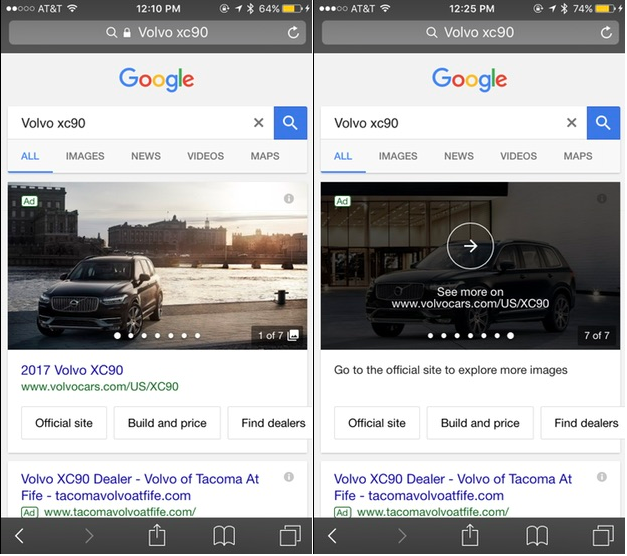
Task: Tap reload icon in right phone address bar
Action: pyautogui.click(x=606, y=32)
